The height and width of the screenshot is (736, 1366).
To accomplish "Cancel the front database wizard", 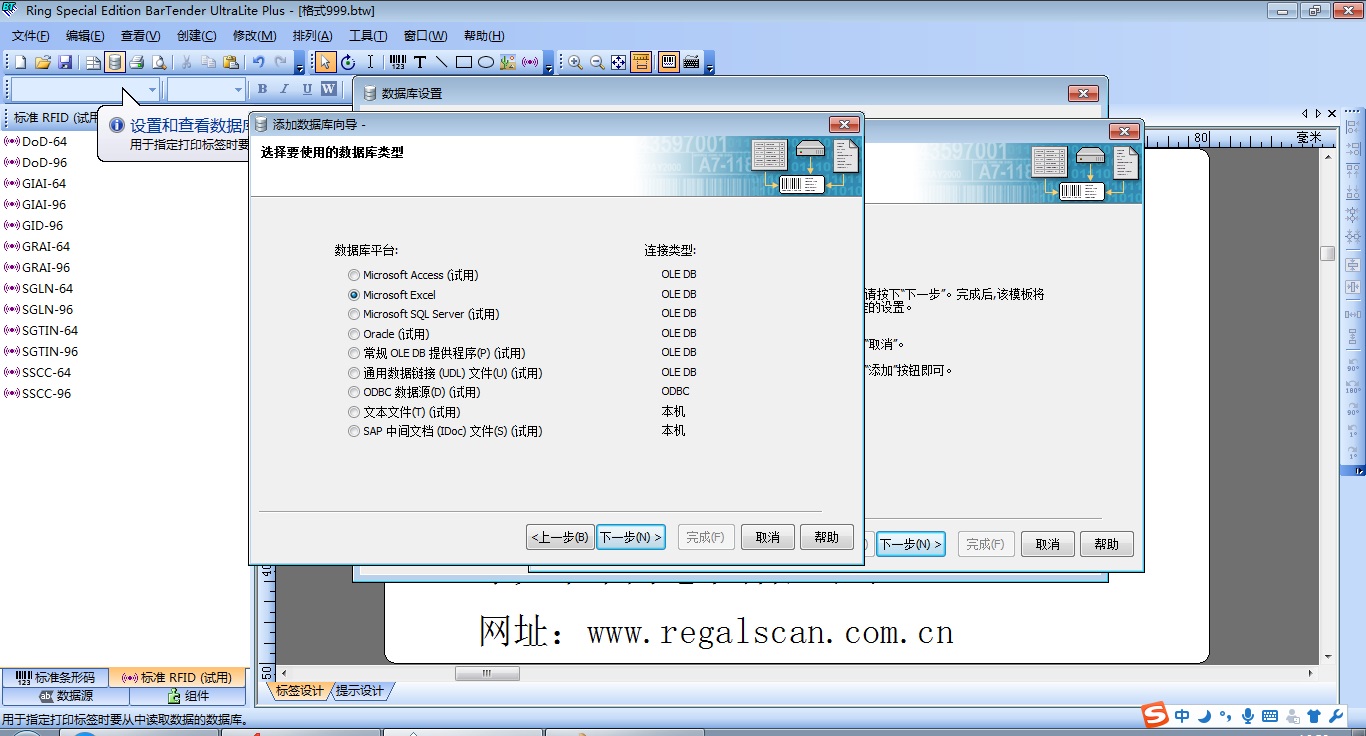I will tap(767, 537).
